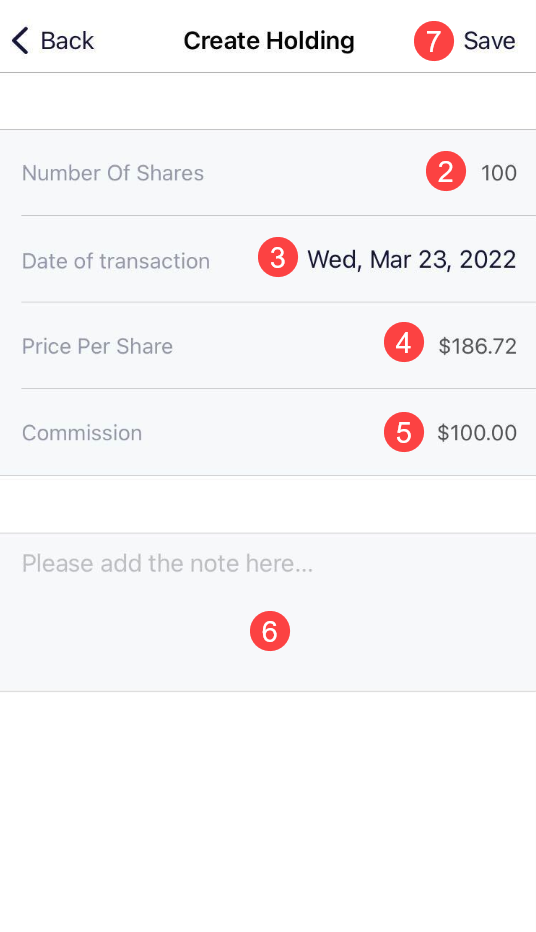This screenshot has height=932, width=536.
Task: Click the red number 3 marker
Action: point(278,257)
